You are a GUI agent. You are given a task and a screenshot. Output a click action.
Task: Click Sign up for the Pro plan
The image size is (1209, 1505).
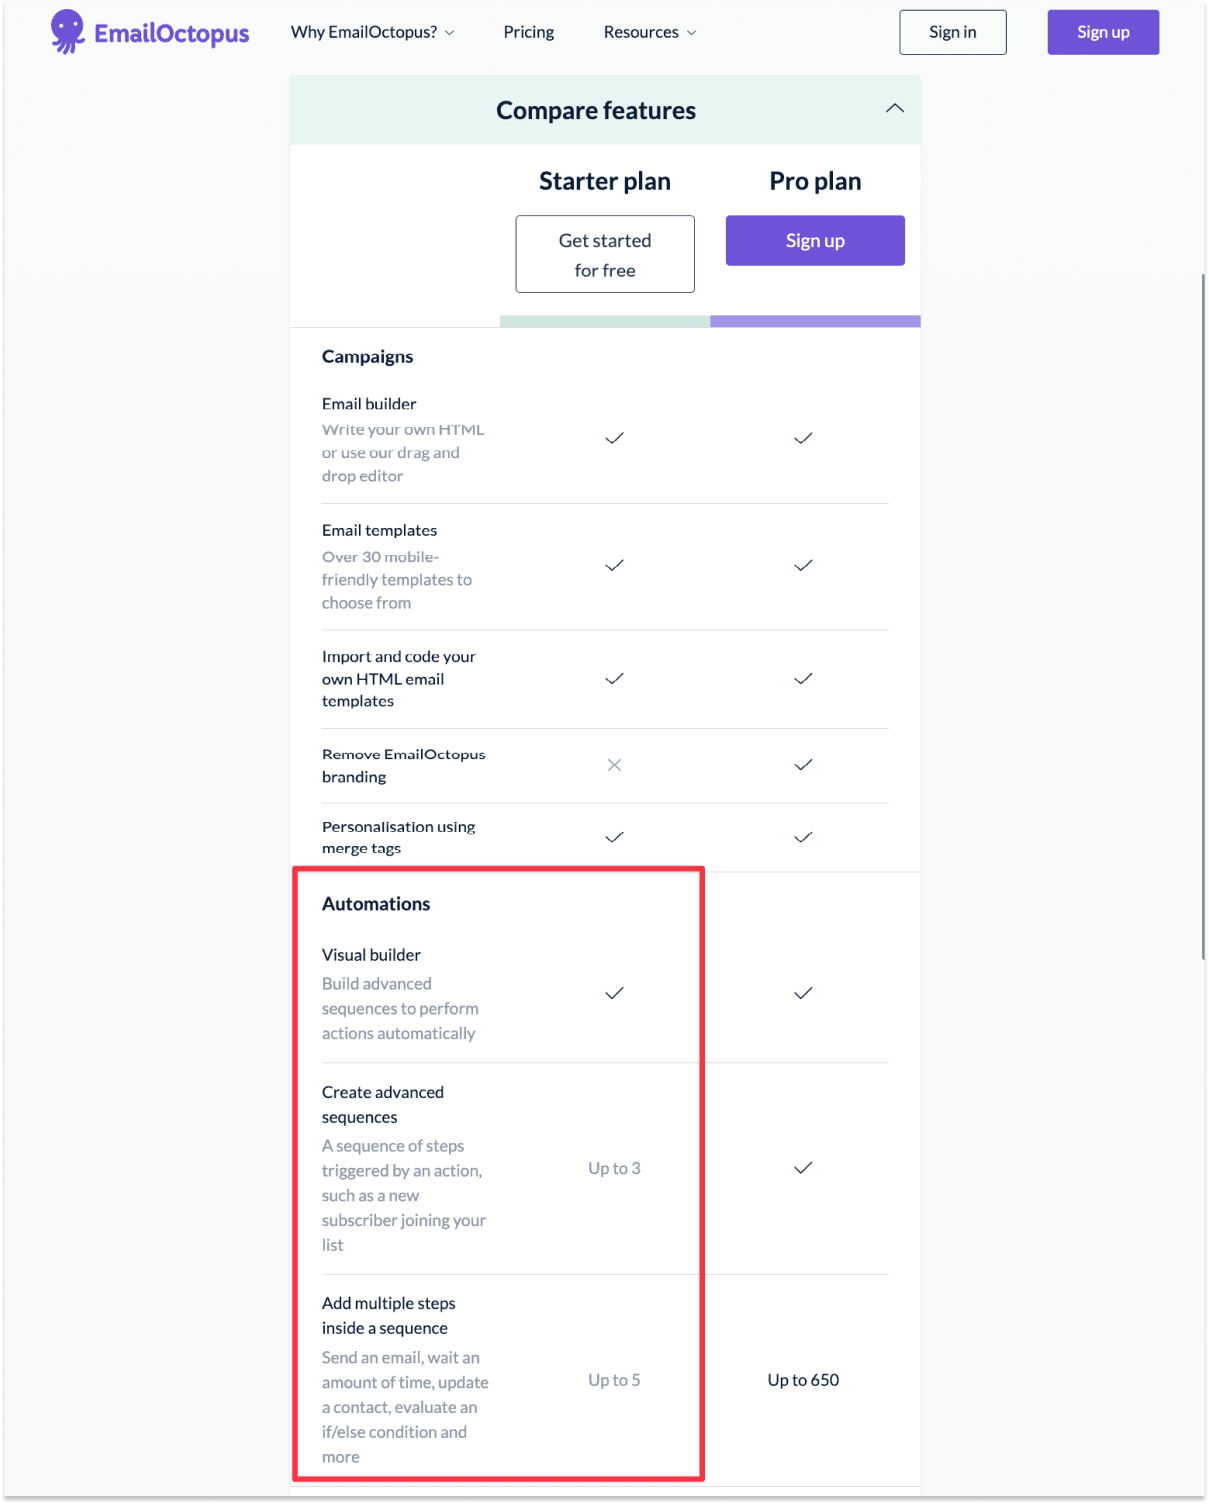[814, 240]
